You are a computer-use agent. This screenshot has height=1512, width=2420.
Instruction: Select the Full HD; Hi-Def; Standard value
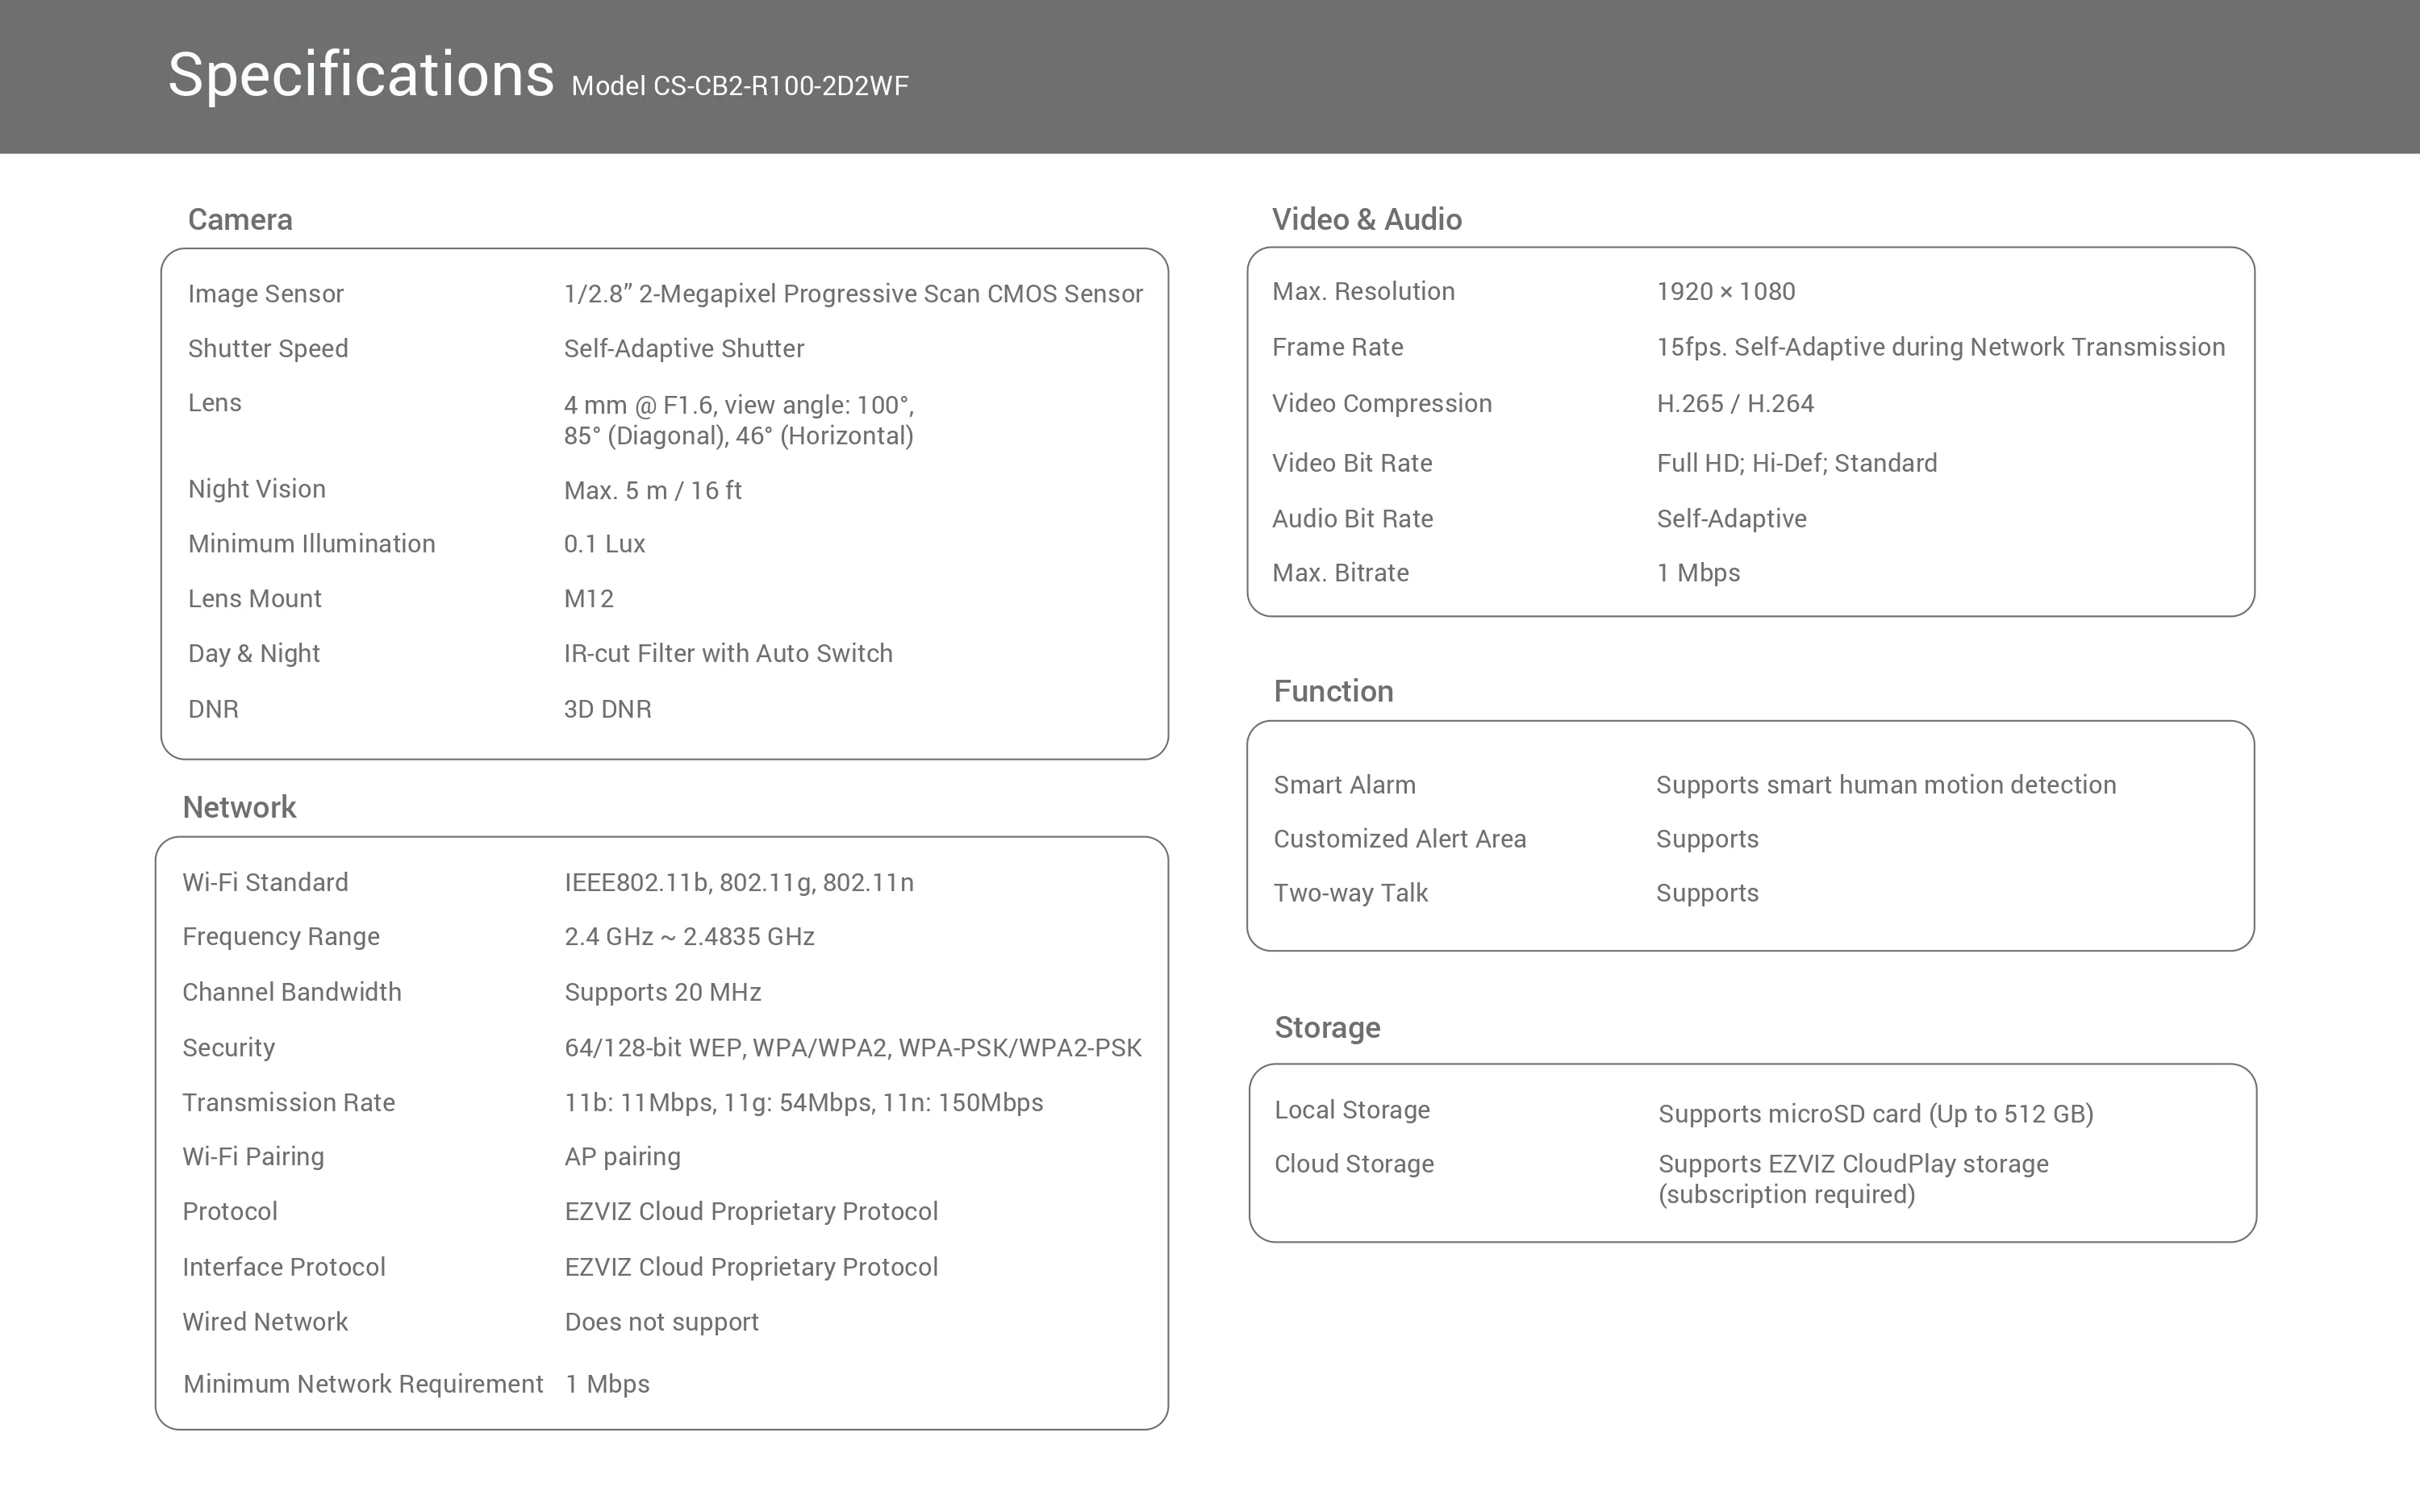tap(1797, 463)
